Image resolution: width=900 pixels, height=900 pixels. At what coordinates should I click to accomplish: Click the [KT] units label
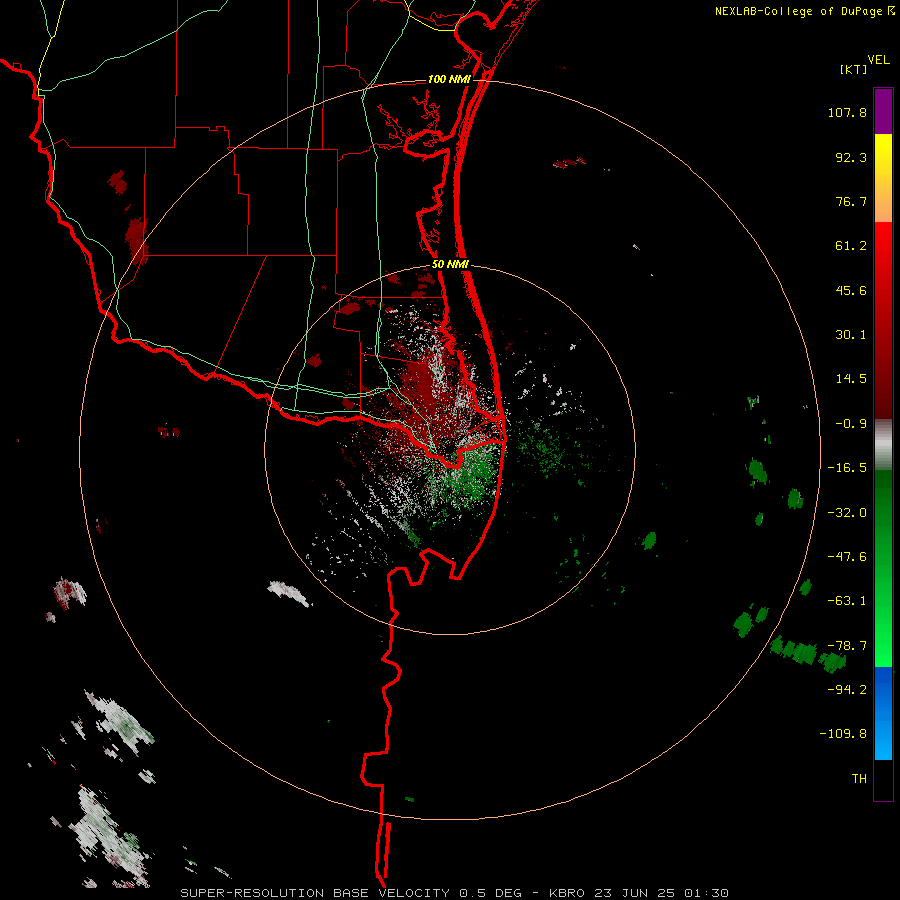(854, 69)
